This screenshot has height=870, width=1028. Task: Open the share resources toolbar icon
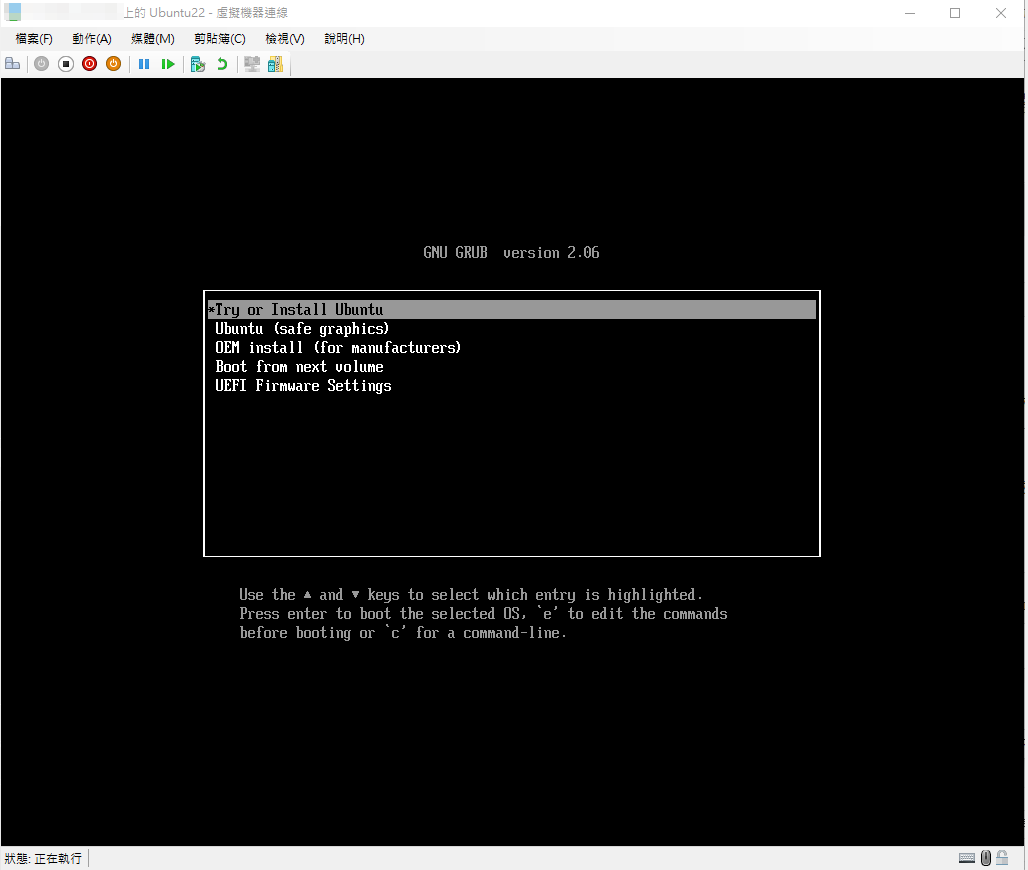275,64
